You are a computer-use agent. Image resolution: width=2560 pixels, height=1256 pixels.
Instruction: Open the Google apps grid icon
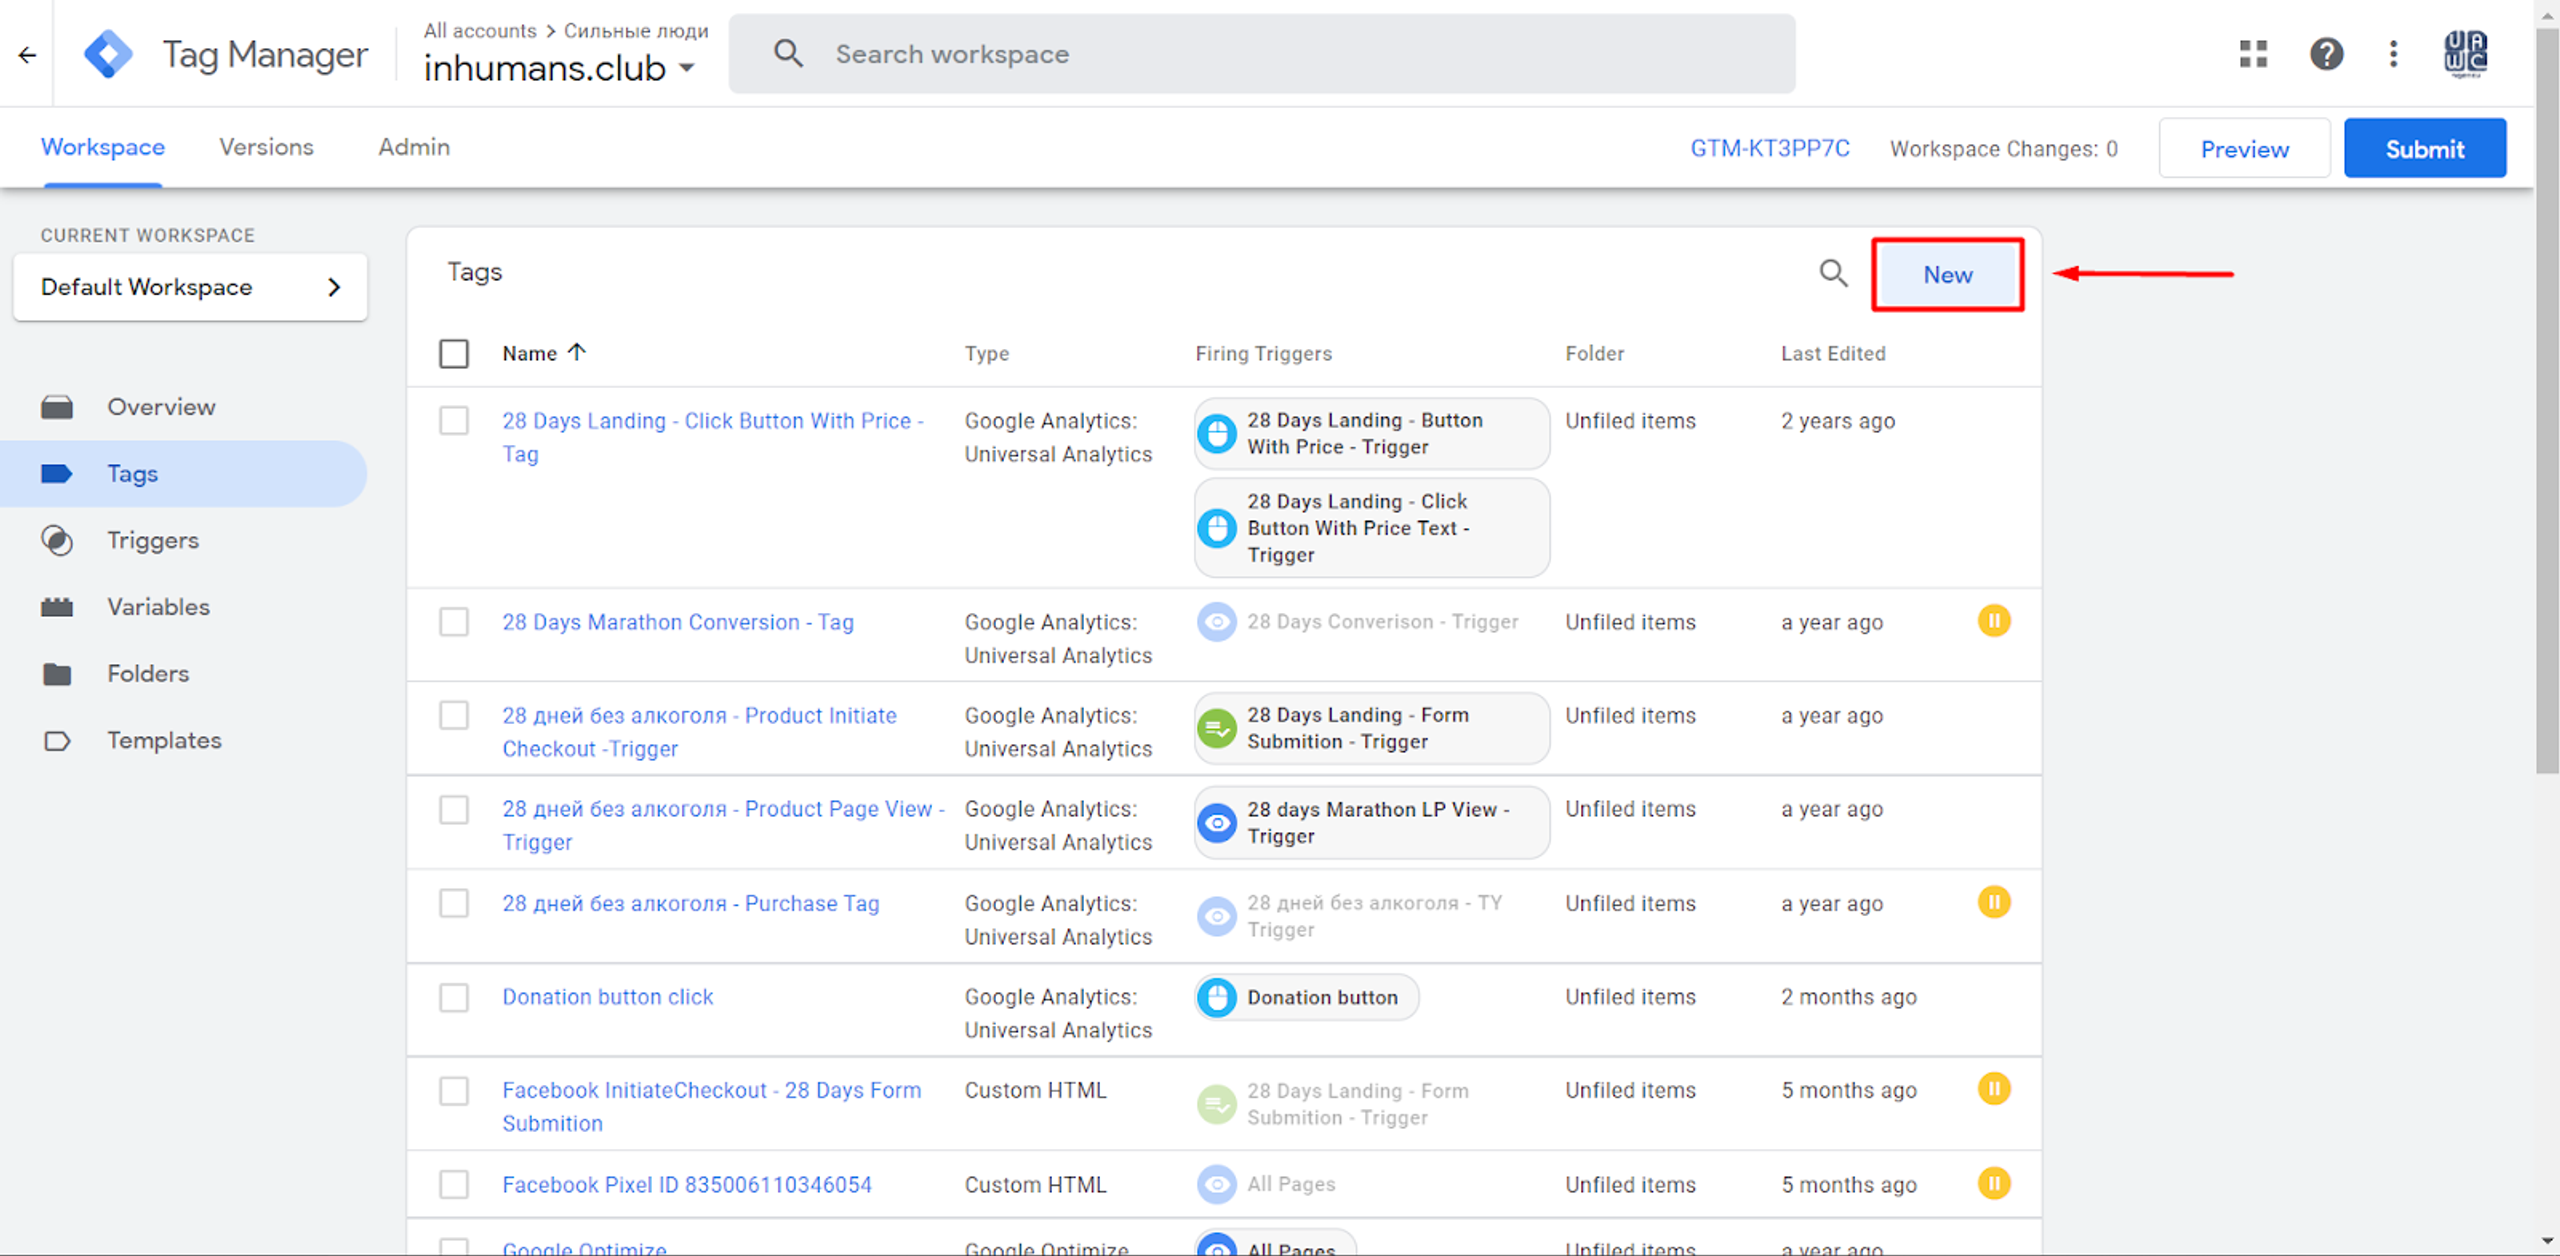[x=2253, y=53]
